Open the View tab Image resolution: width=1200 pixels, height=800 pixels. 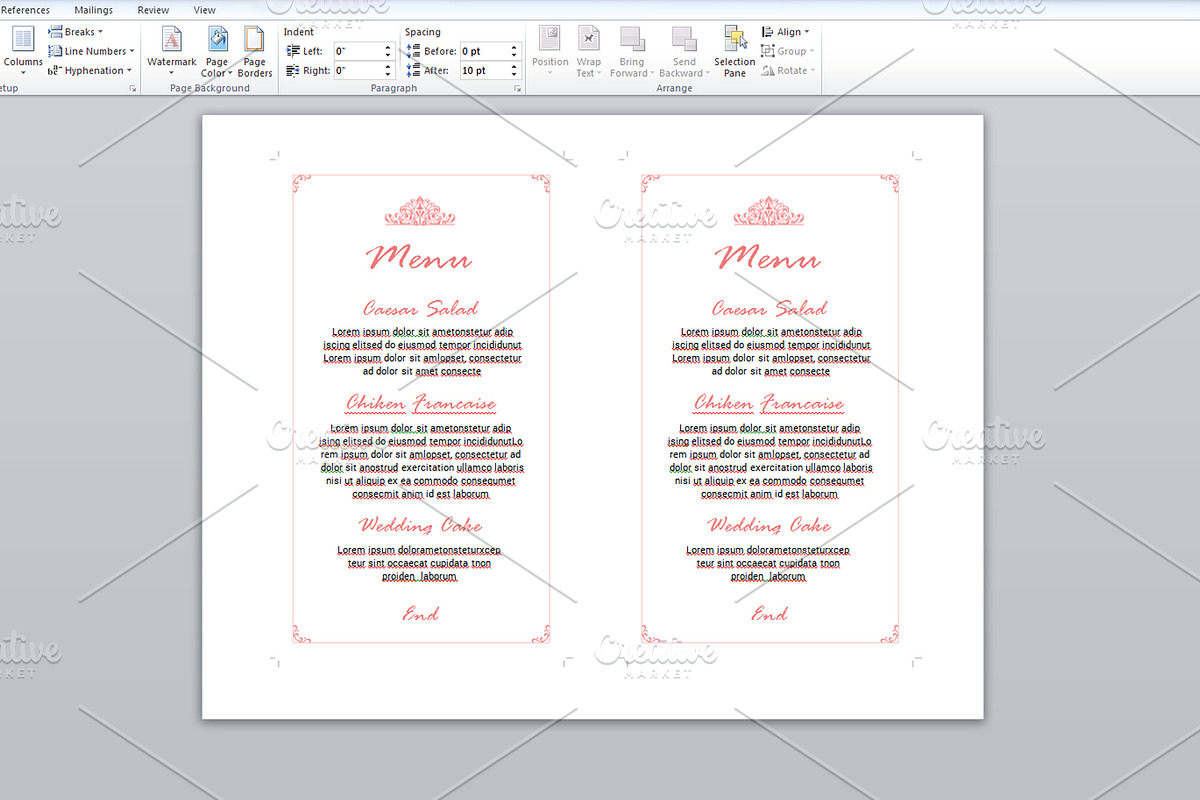(204, 9)
